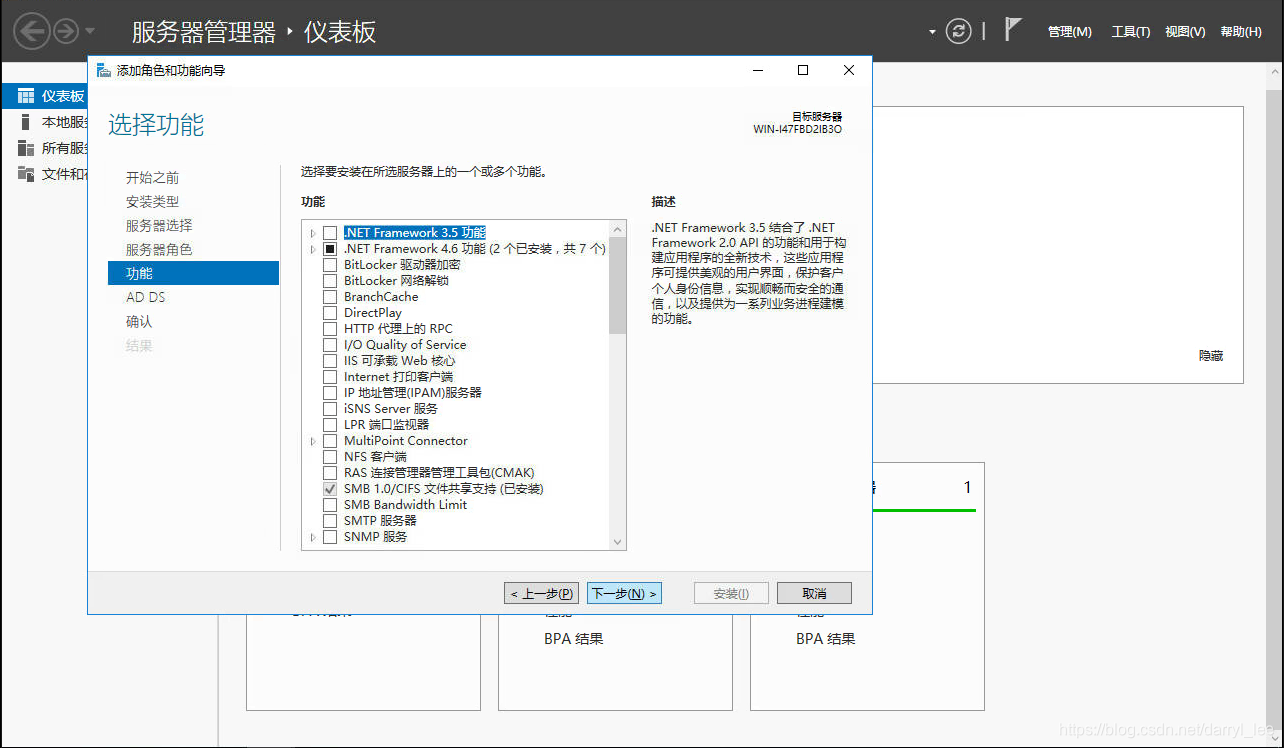Check BitLocker 网络解锁 checkbox
The height and width of the screenshot is (748, 1284).
pos(330,281)
